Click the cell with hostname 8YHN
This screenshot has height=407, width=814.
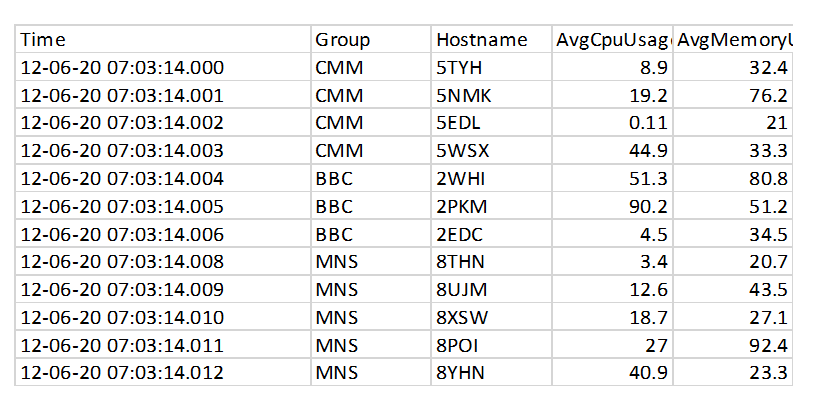(491, 372)
